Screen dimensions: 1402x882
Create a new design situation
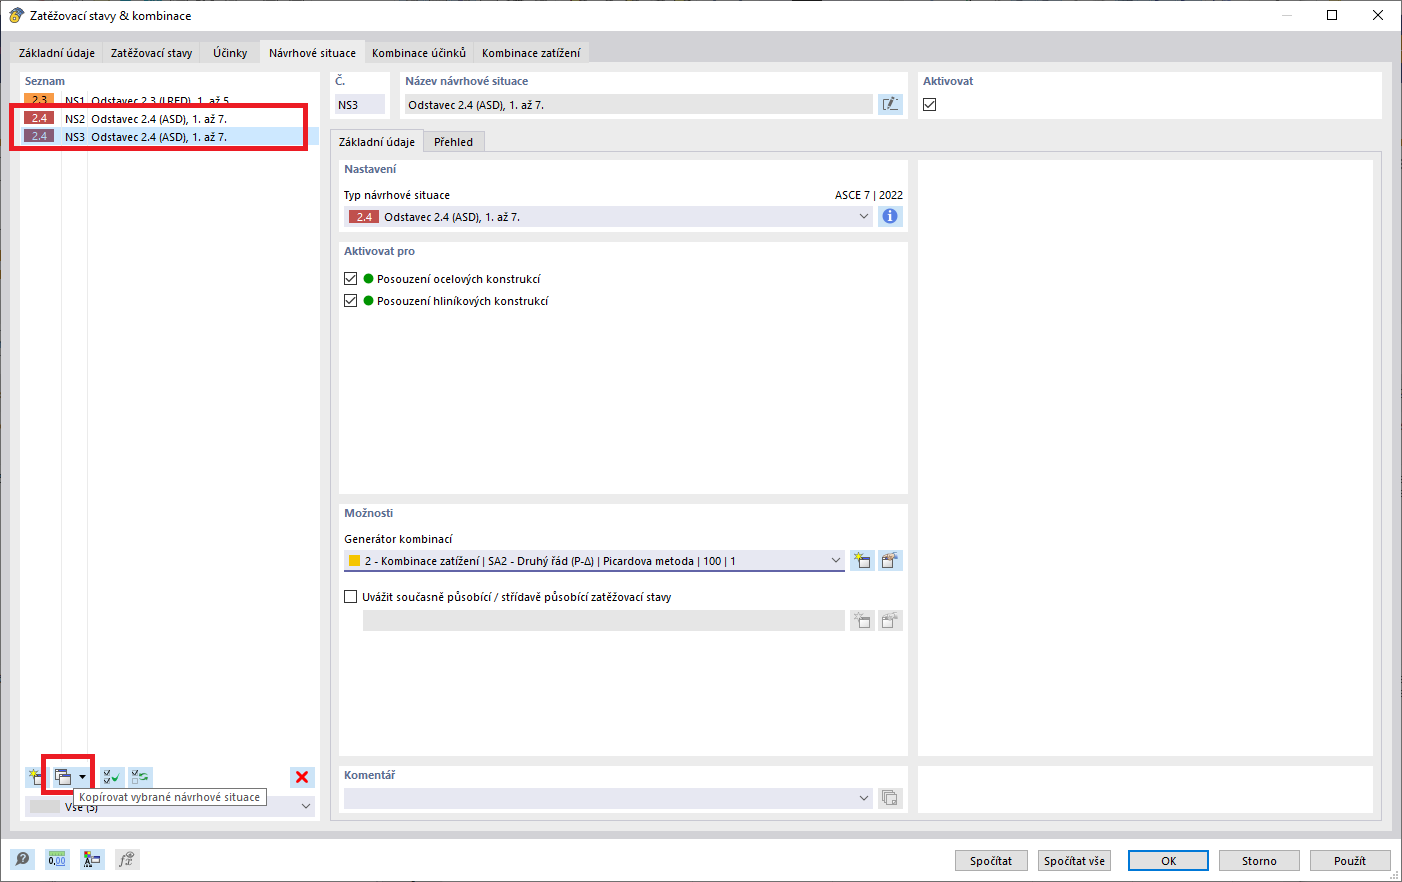coord(36,777)
